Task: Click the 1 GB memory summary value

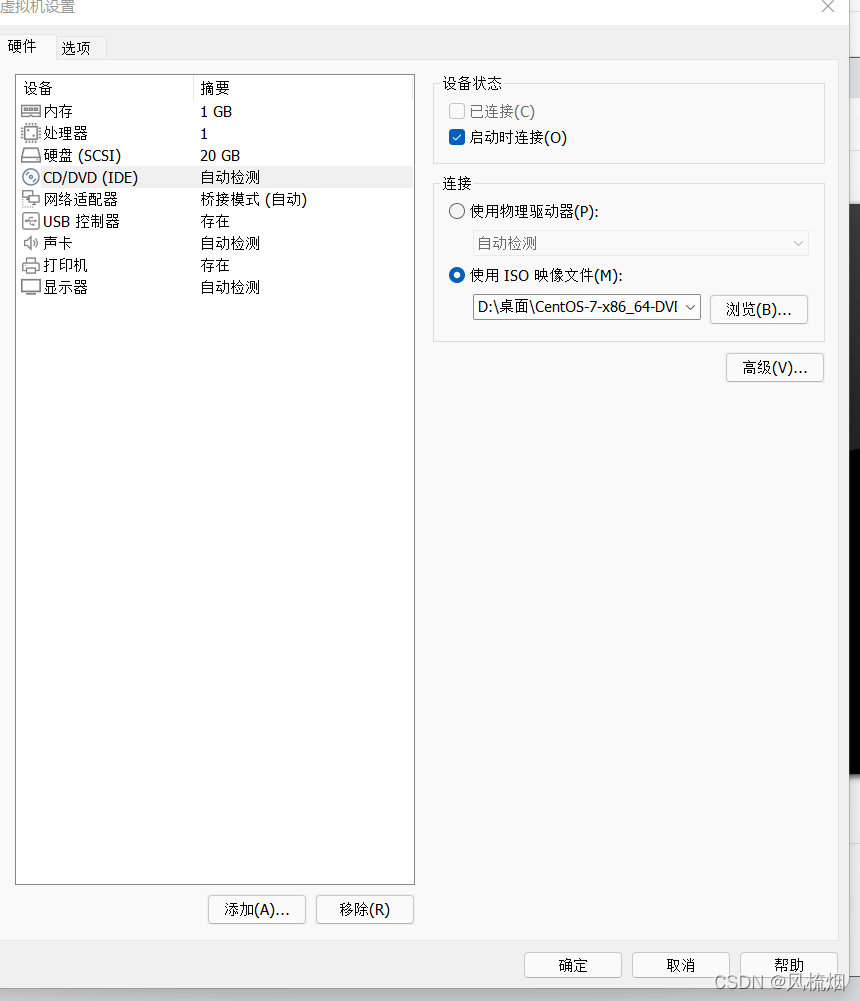Action: tap(216, 112)
